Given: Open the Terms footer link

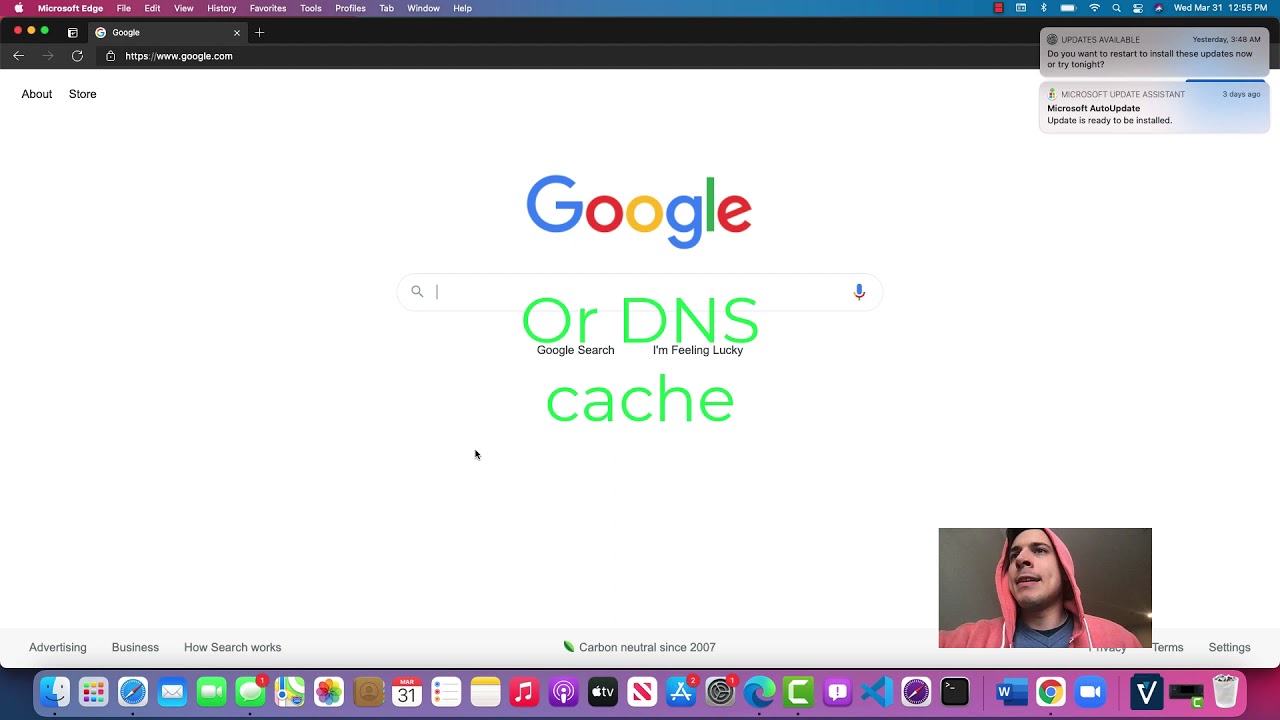Looking at the screenshot, I should (1168, 647).
